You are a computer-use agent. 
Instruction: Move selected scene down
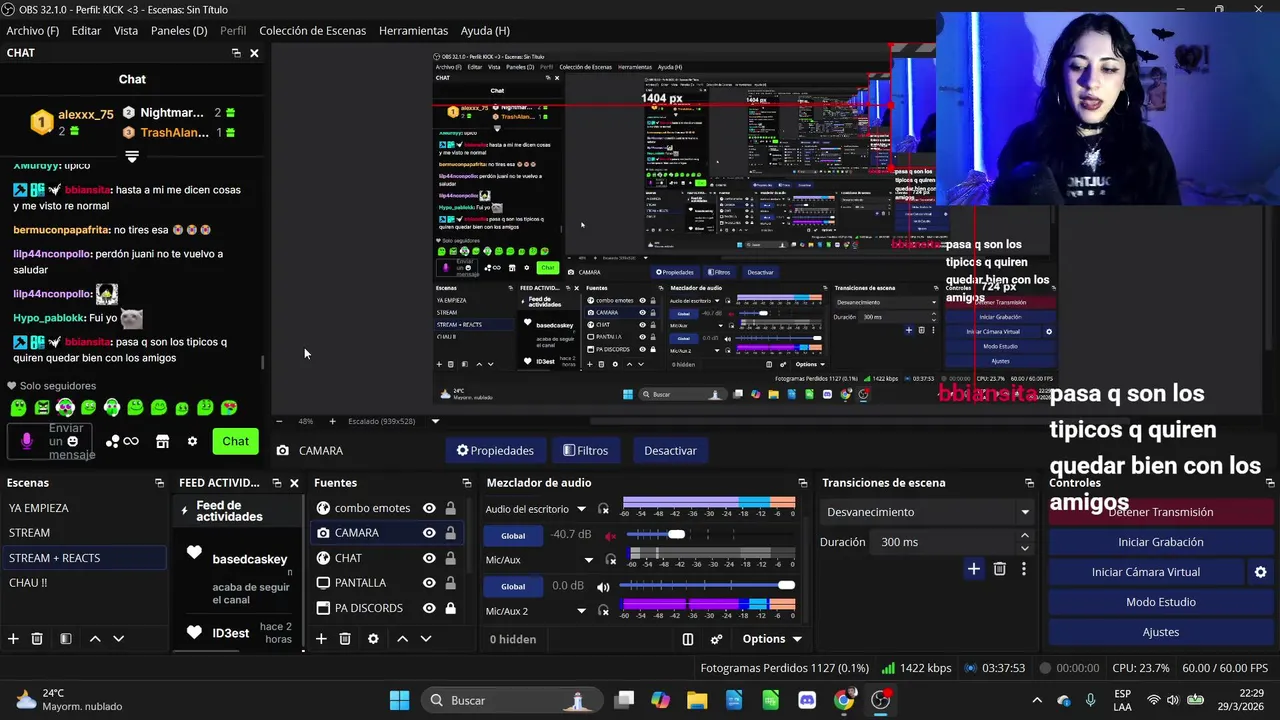[x=118, y=638]
